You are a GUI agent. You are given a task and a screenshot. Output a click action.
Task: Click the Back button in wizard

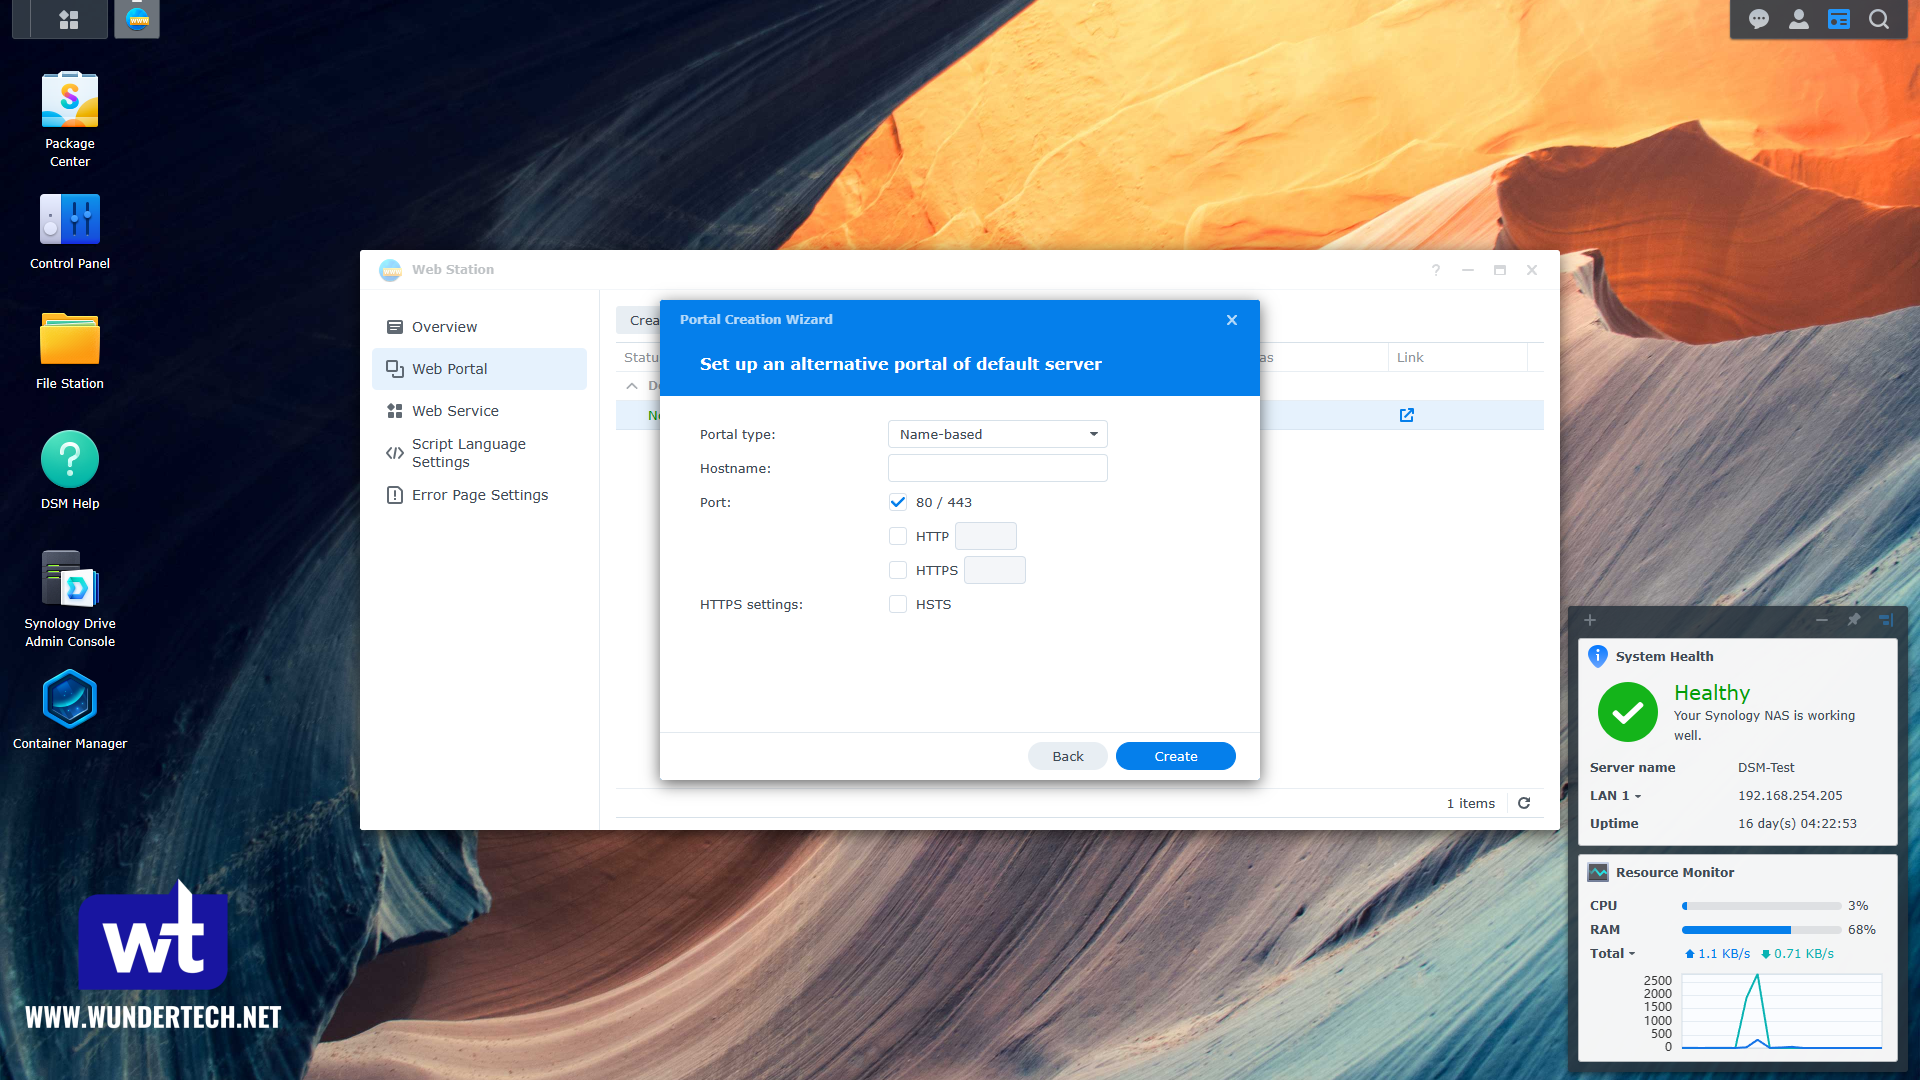(1068, 756)
